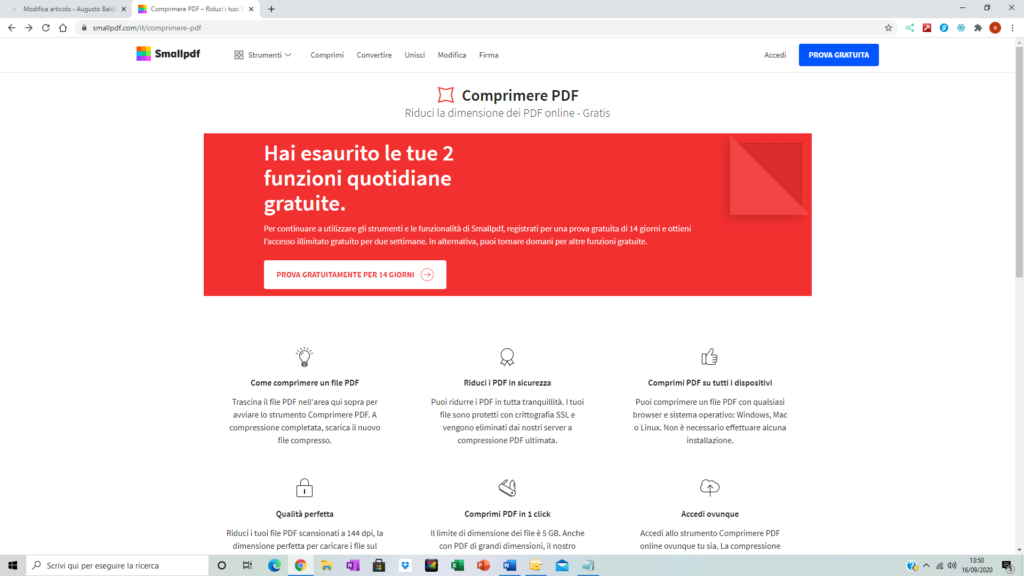The width and height of the screenshot is (1024, 576).
Task: Open the Modifica menu item
Action: pos(452,55)
